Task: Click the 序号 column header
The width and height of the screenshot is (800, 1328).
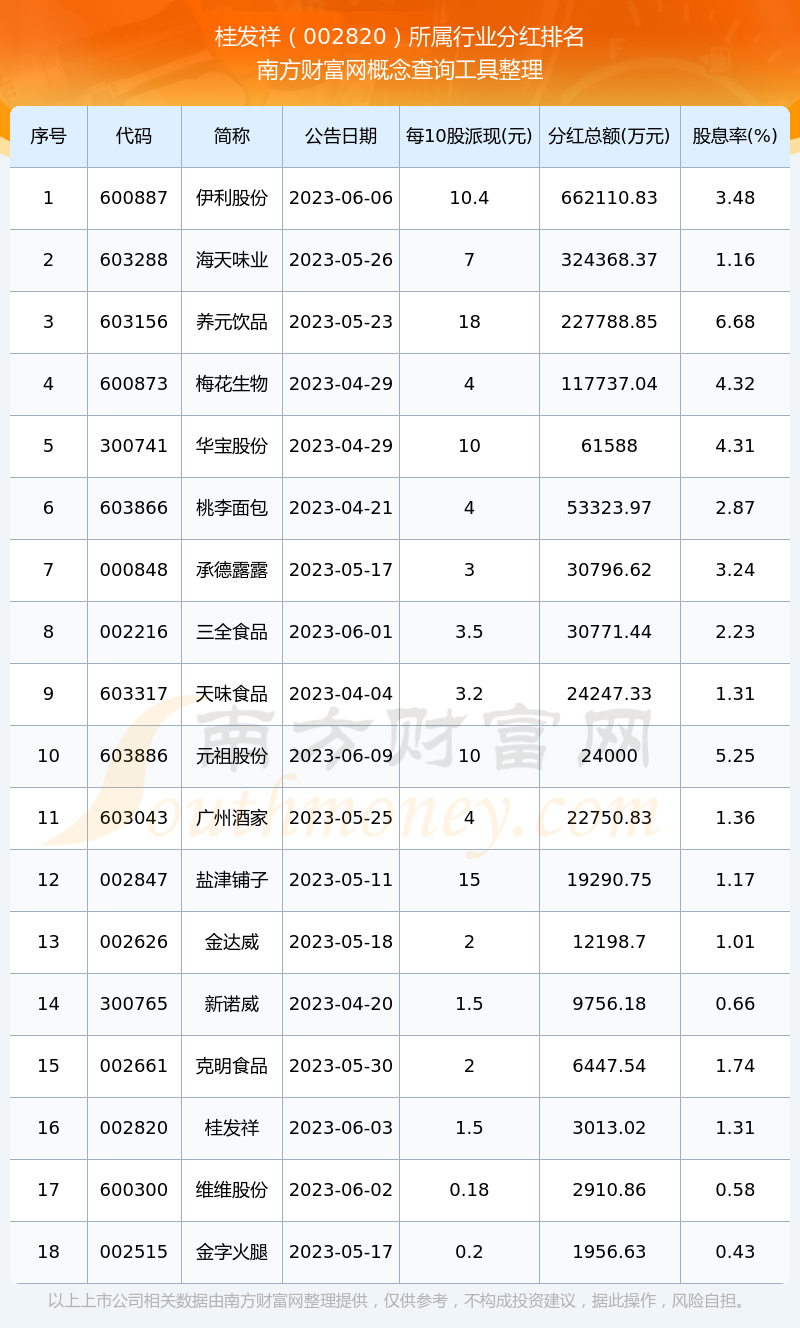Action: coord(48,136)
